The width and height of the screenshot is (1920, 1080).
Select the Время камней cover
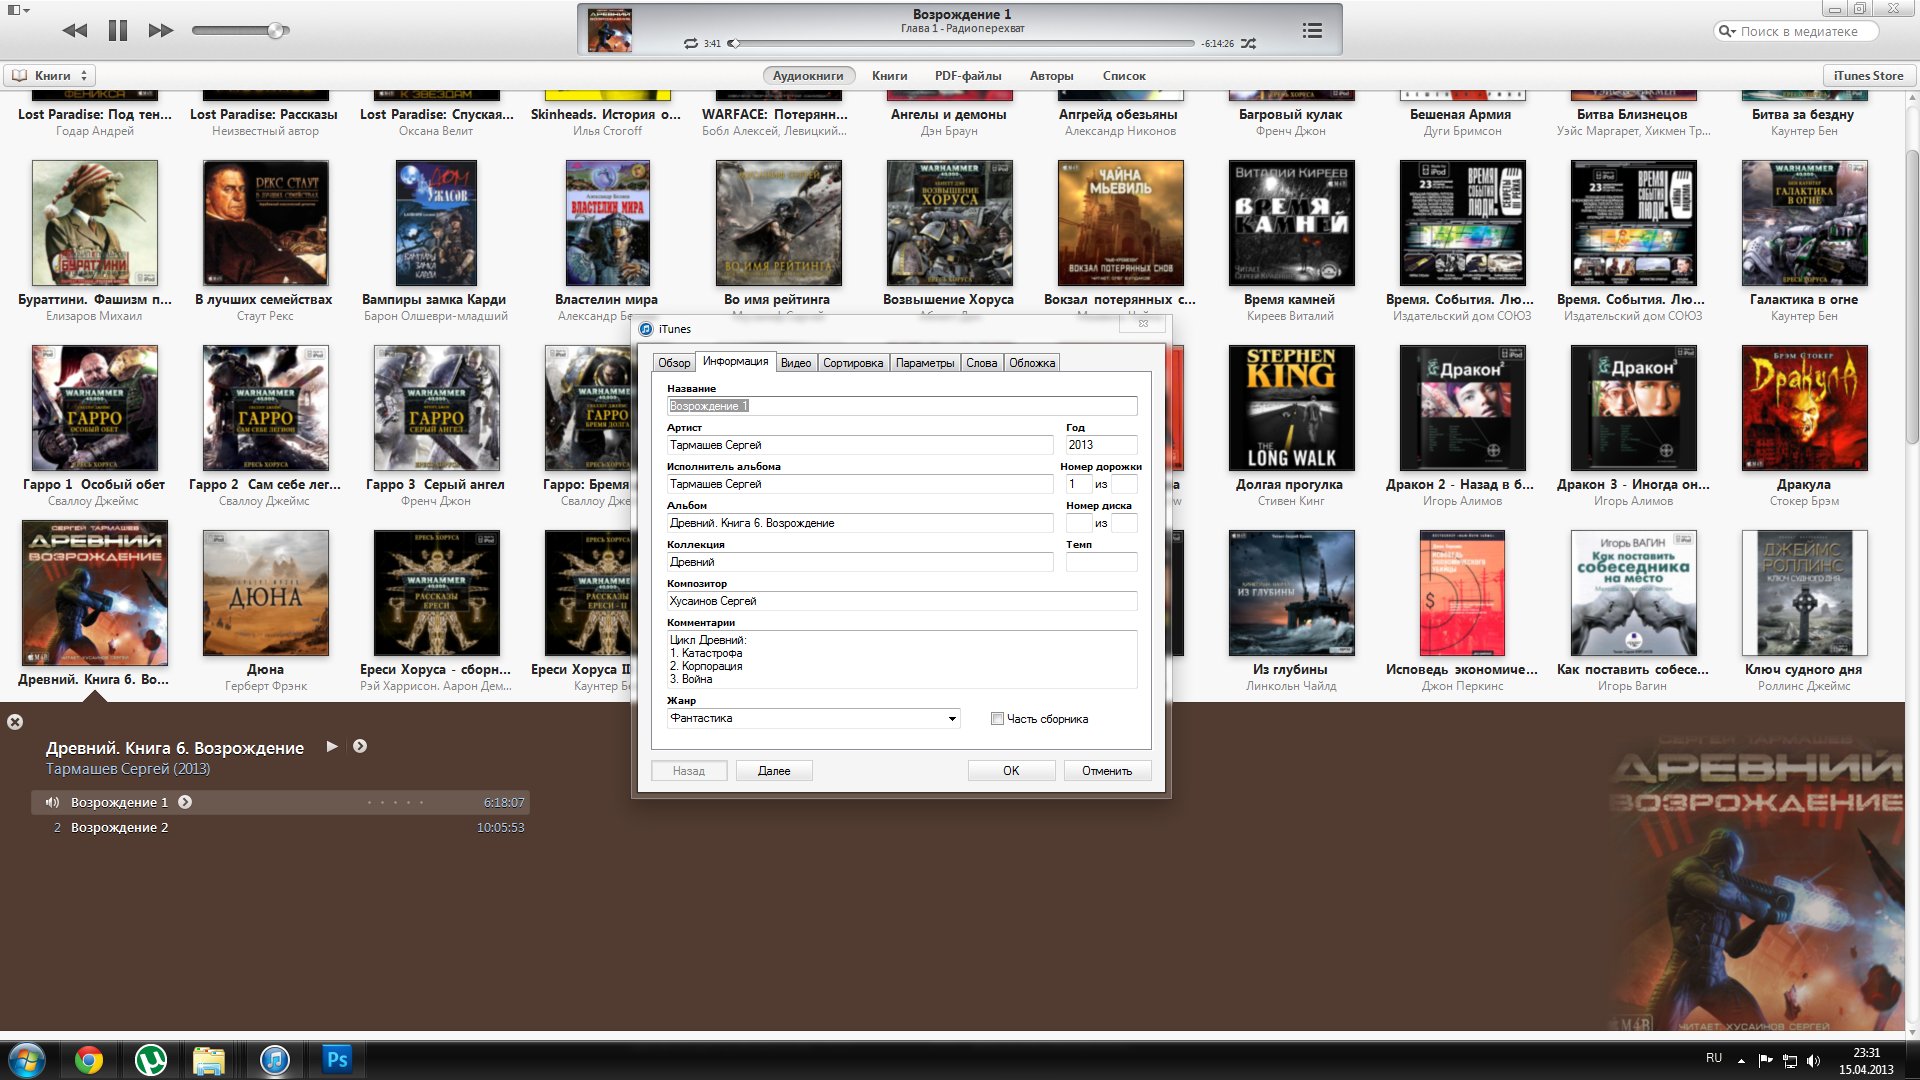tap(1291, 223)
